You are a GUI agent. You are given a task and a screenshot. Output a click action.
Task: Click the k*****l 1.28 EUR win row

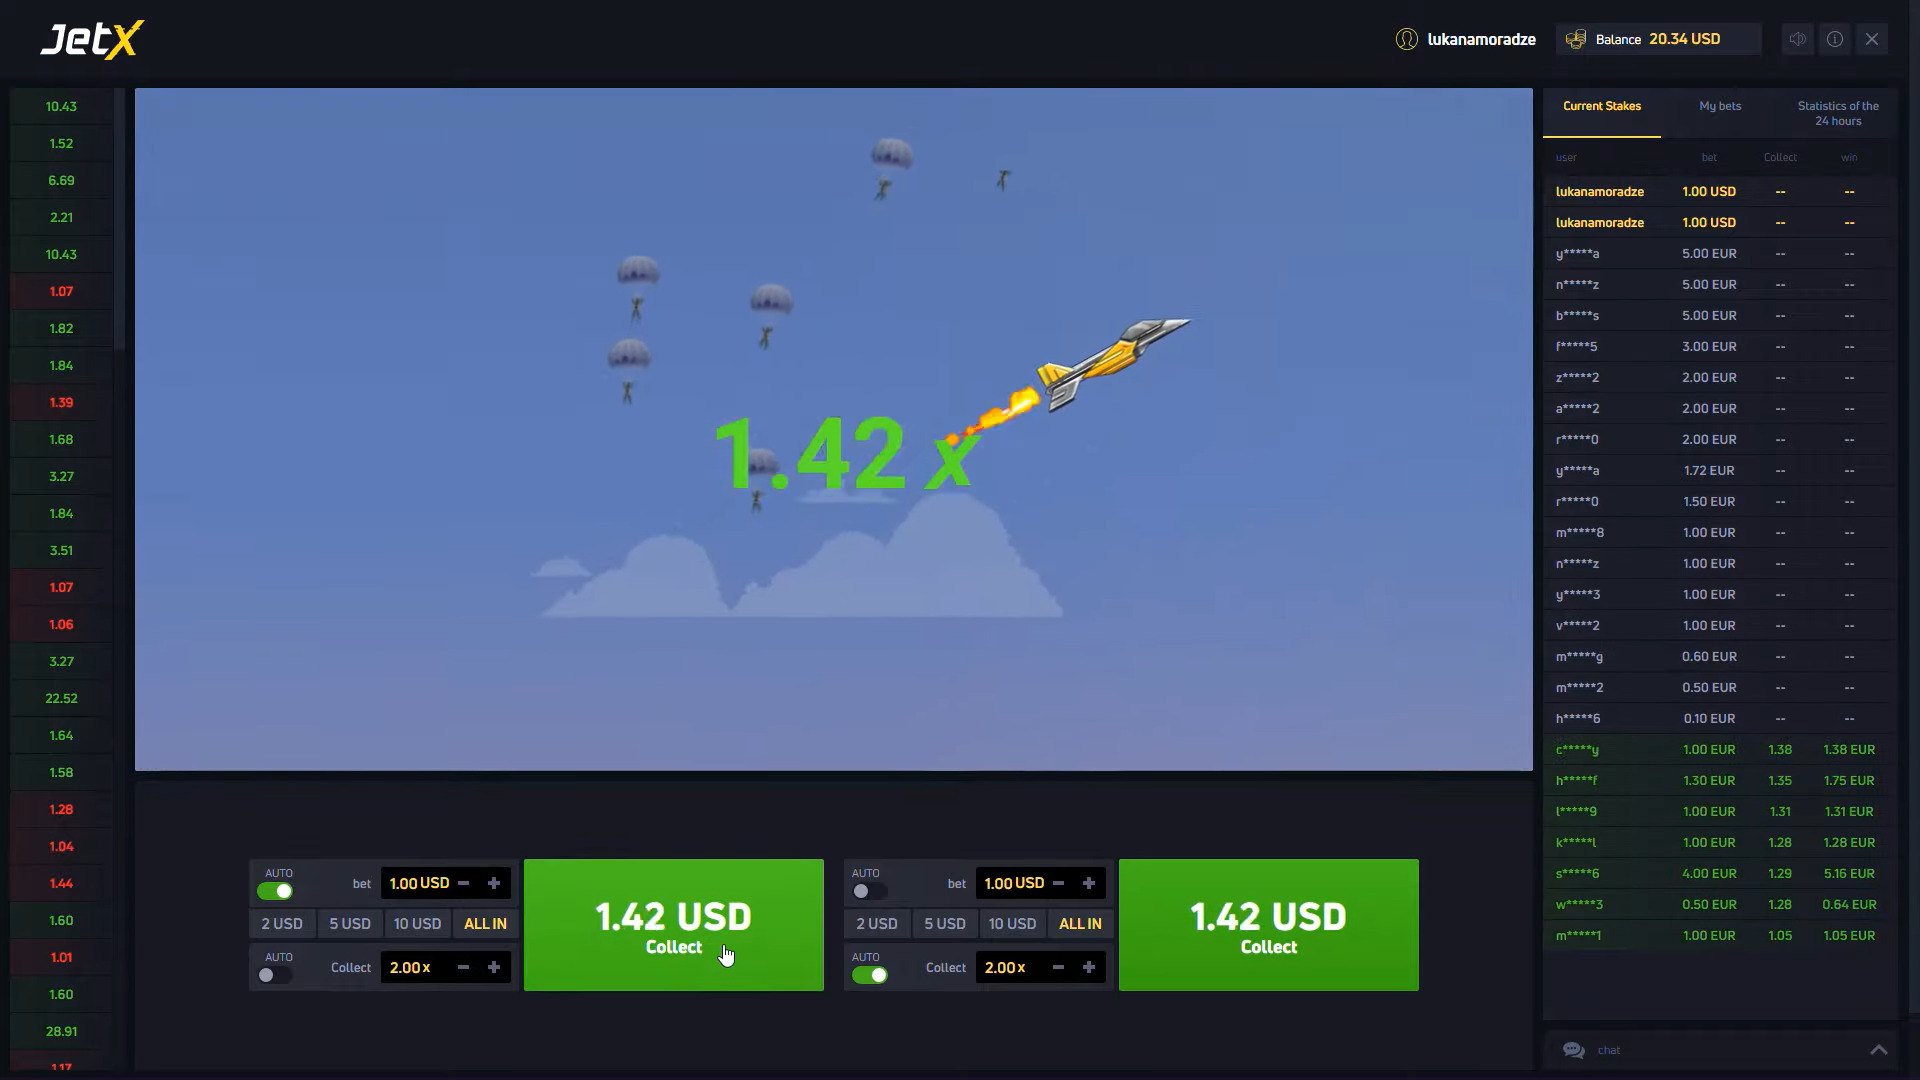[1720, 842]
